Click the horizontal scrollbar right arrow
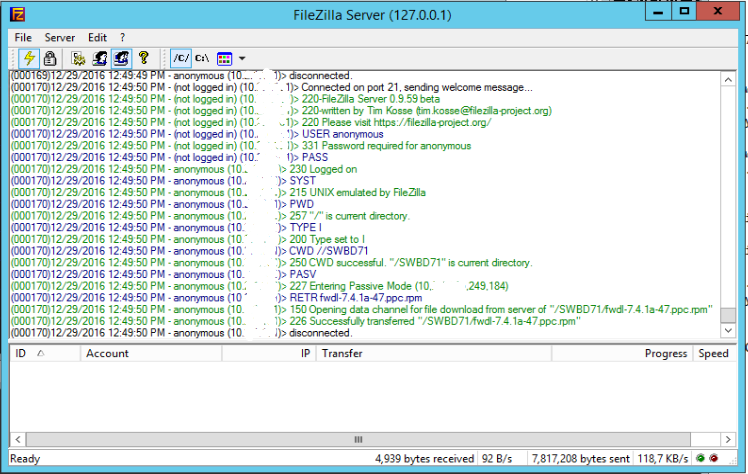The width and height of the screenshot is (748, 474). [x=728, y=439]
